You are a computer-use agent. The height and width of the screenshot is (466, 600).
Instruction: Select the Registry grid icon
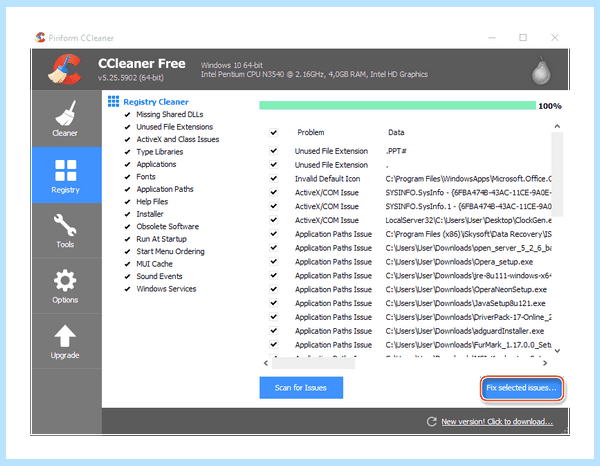(65, 170)
